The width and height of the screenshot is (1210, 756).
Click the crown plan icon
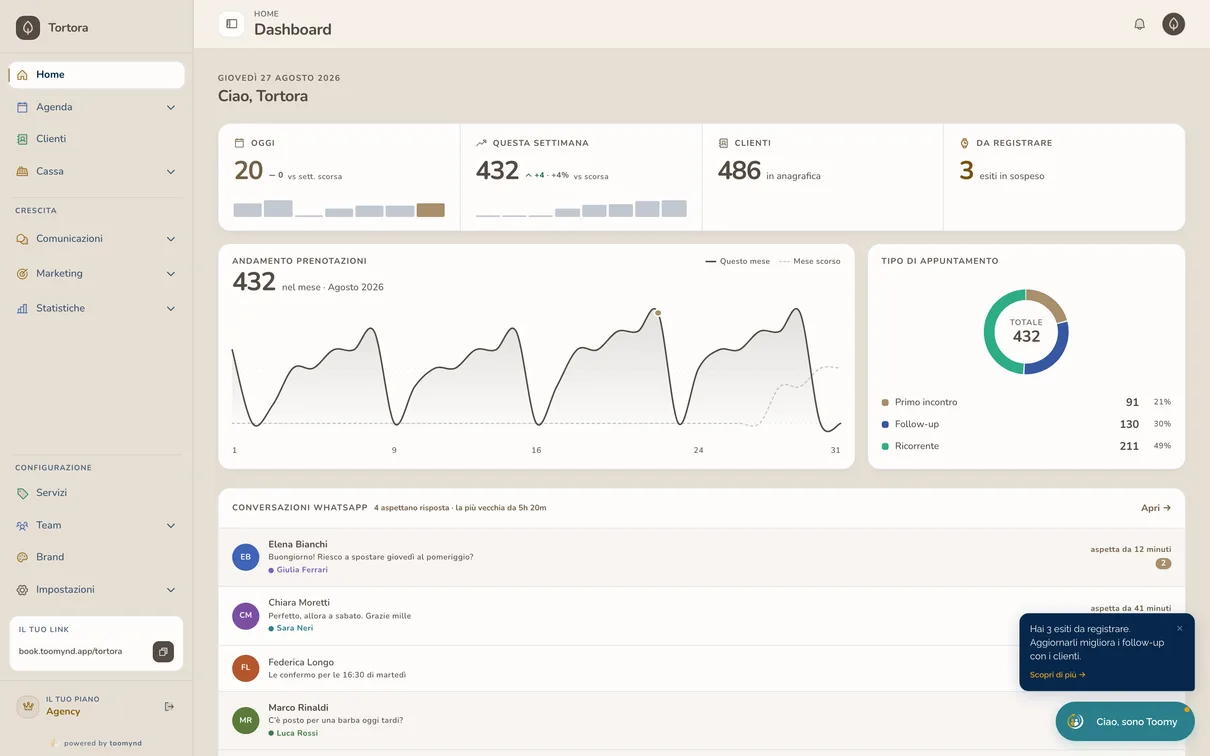click(28, 706)
